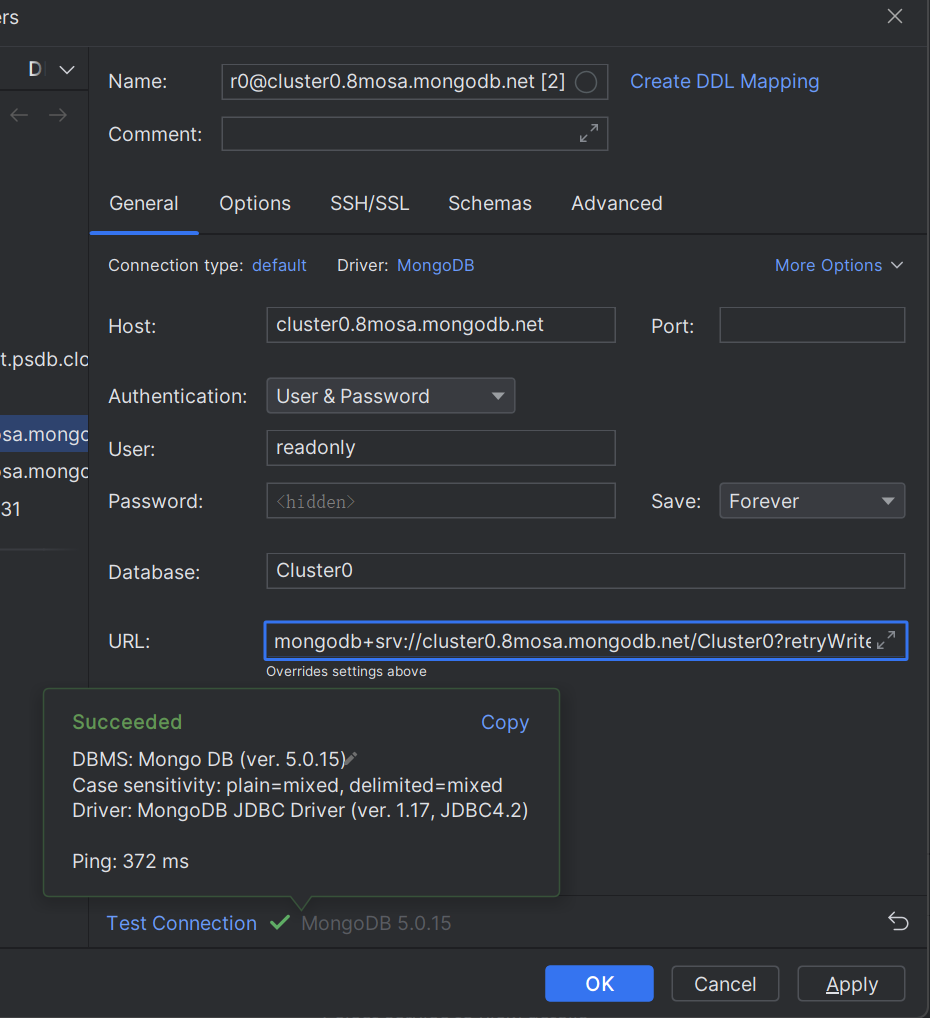Run Test Connection

click(181, 923)
